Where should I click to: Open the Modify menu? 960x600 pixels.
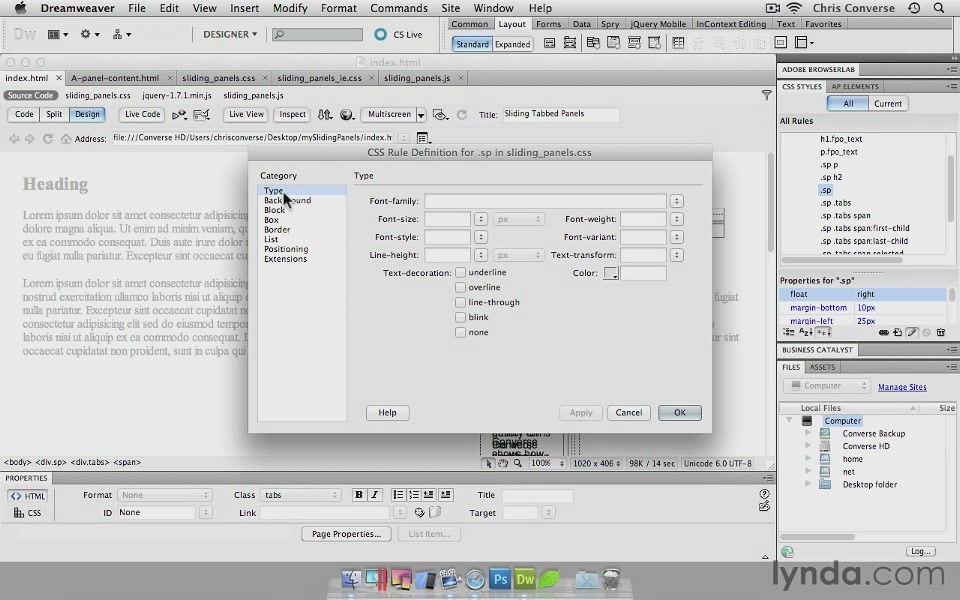point(290,8)
